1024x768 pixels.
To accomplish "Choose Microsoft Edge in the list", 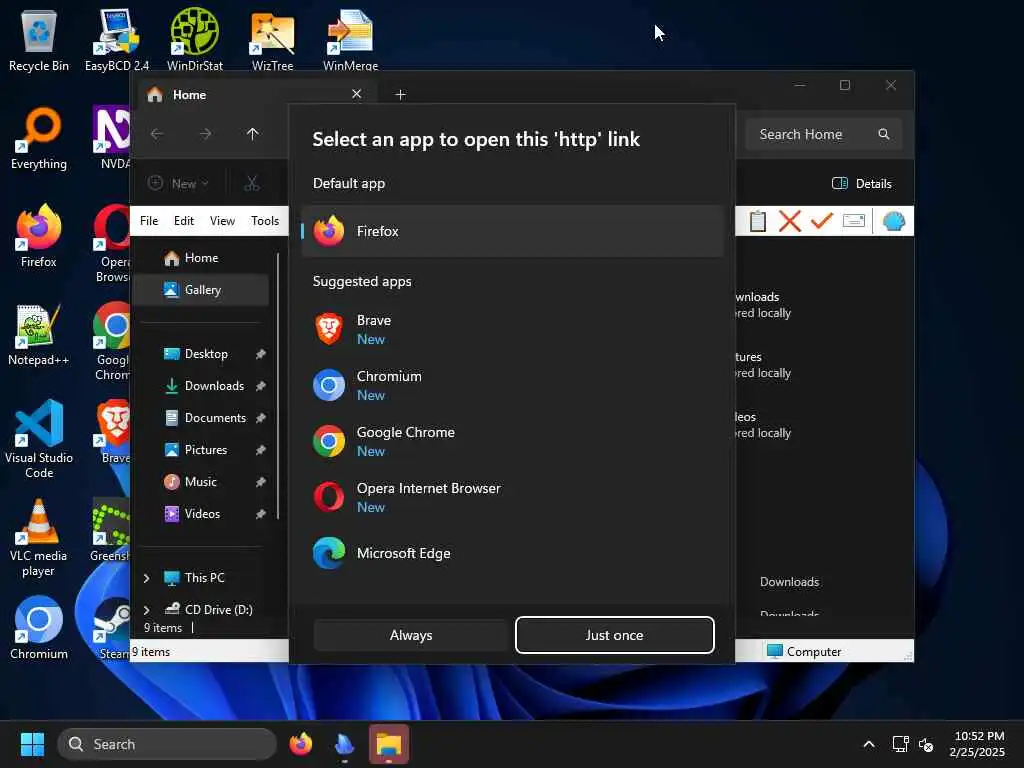I will (x=513, y=553).
